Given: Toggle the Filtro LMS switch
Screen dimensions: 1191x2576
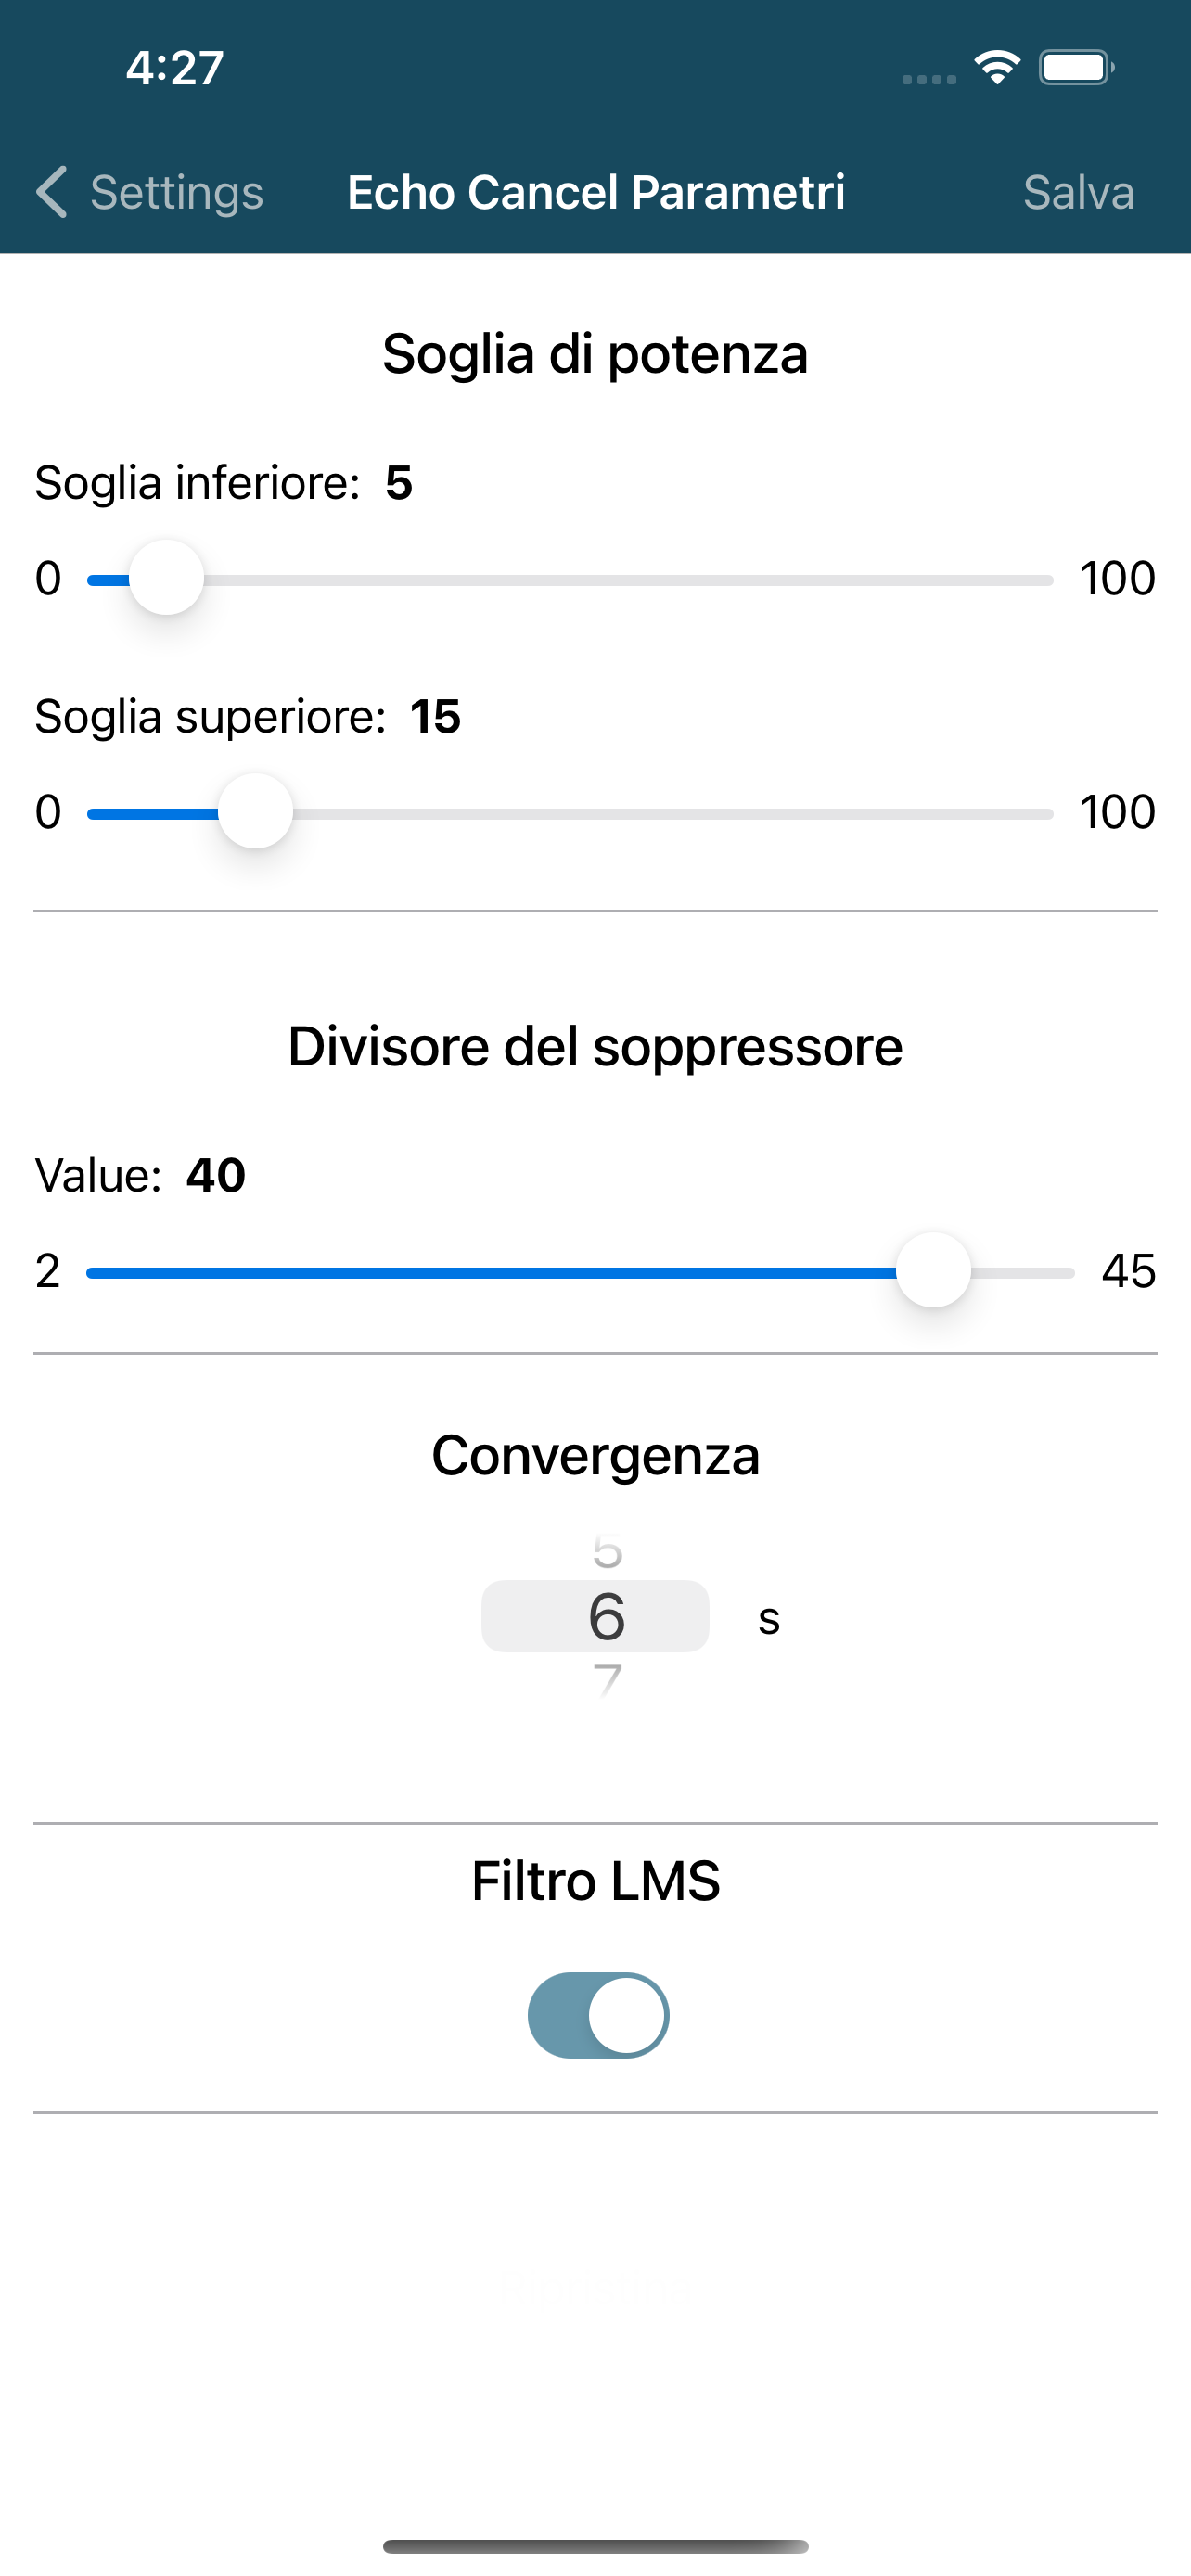Looking at the screenshot, I should [x=598, y=2015].
